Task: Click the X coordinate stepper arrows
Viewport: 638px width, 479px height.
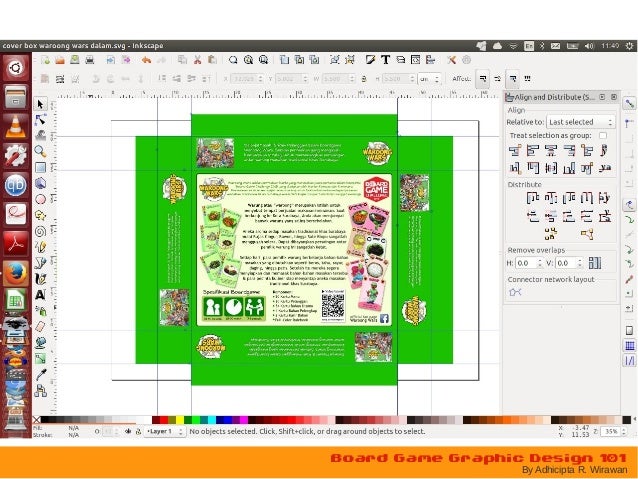Action: (x=260, y=79)
